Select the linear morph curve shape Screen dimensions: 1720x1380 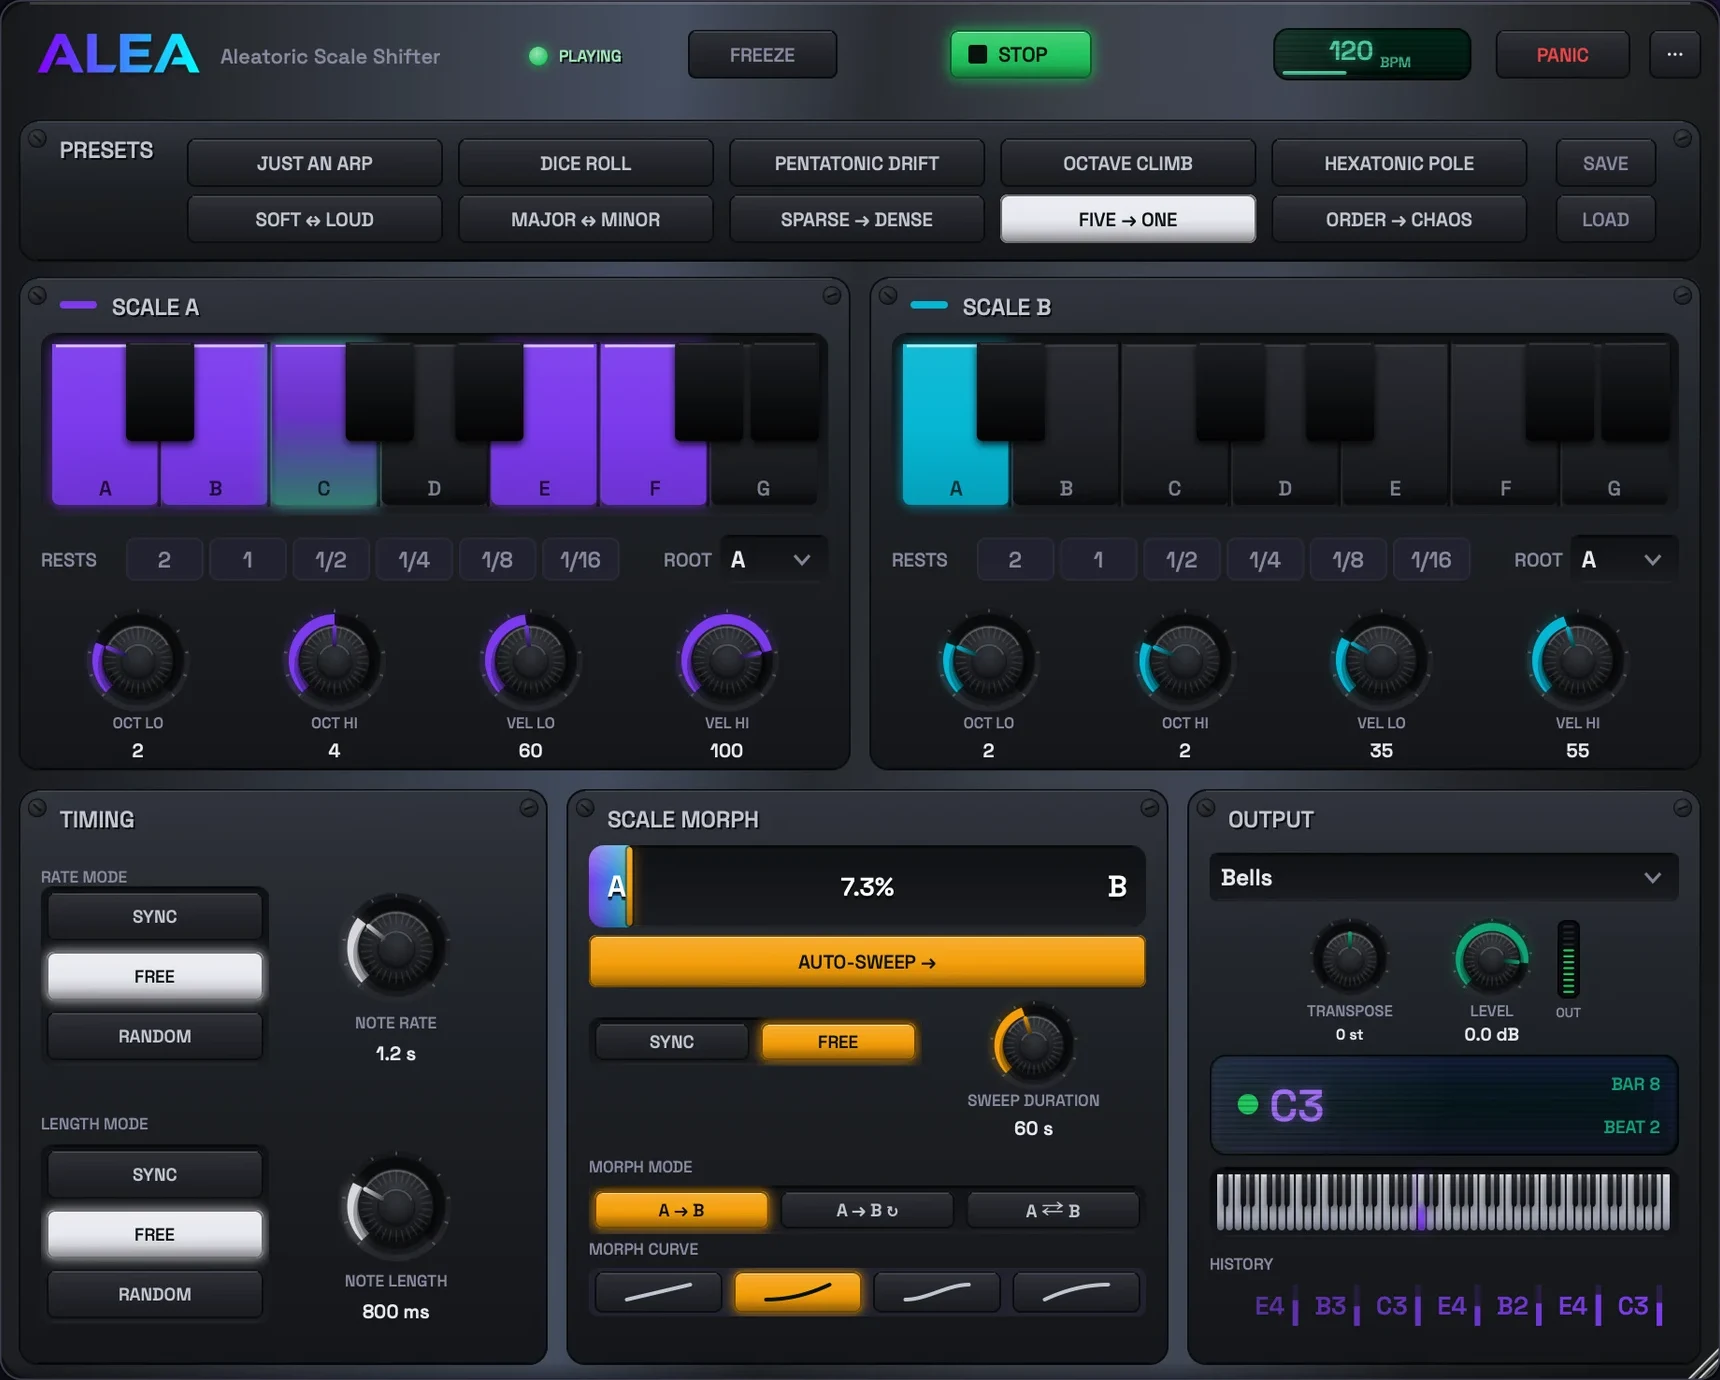658,1292
